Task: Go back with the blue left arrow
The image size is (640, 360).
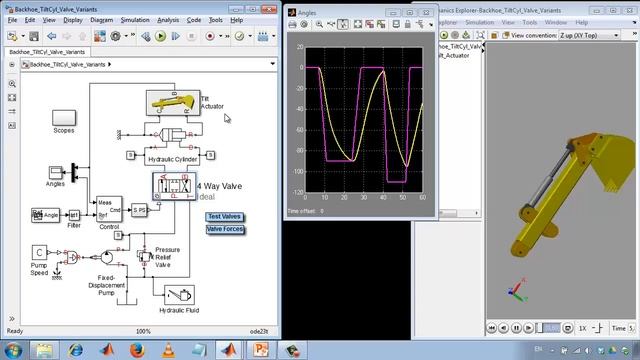Action: [x=51, y=36]
